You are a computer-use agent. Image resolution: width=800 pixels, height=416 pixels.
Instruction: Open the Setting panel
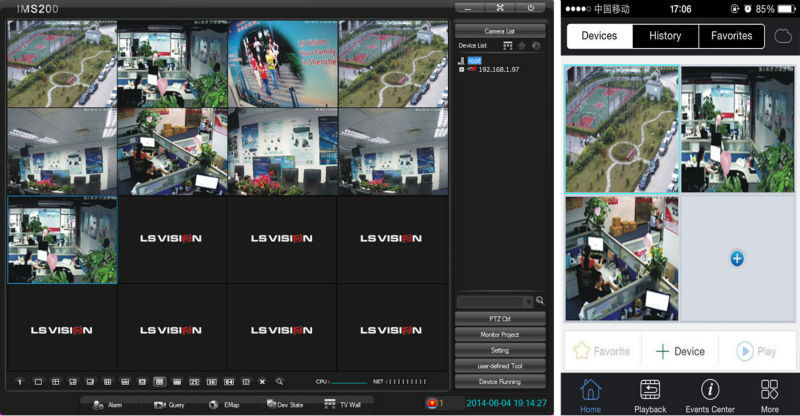coord(500,350)
